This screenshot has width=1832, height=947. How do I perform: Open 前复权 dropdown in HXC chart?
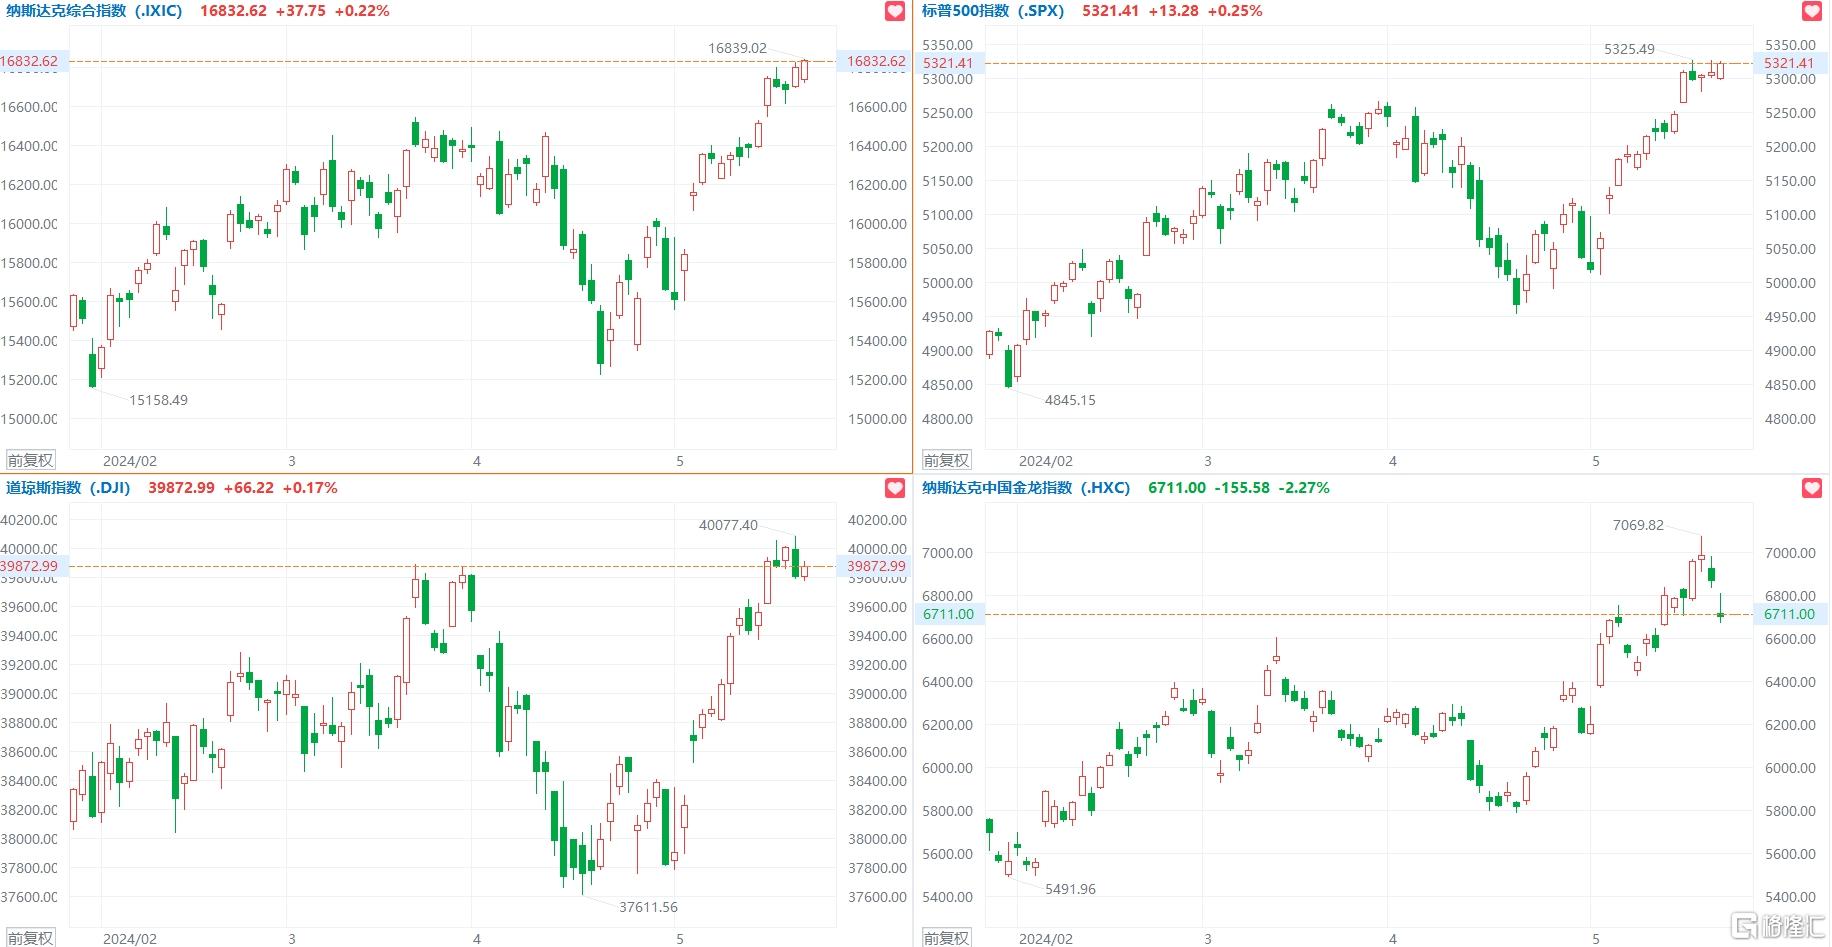pyautogui.click(x=946, y=938)
